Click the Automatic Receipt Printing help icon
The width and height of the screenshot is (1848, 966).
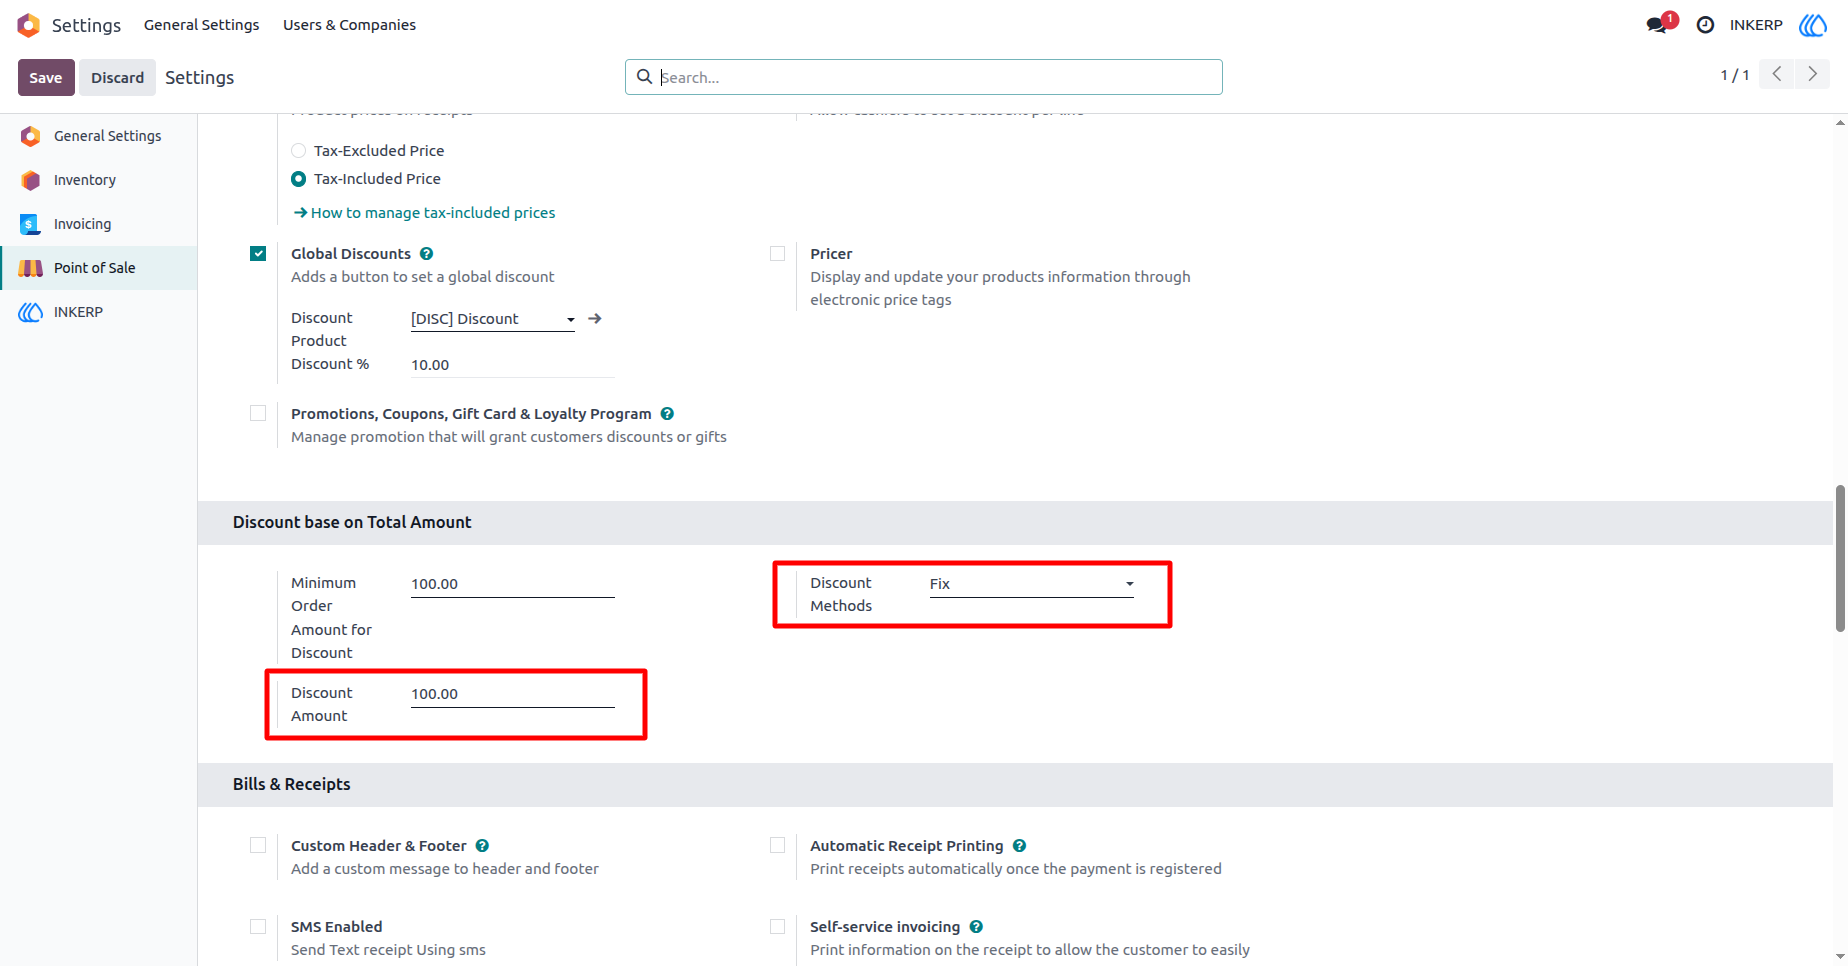(1019, 846)
